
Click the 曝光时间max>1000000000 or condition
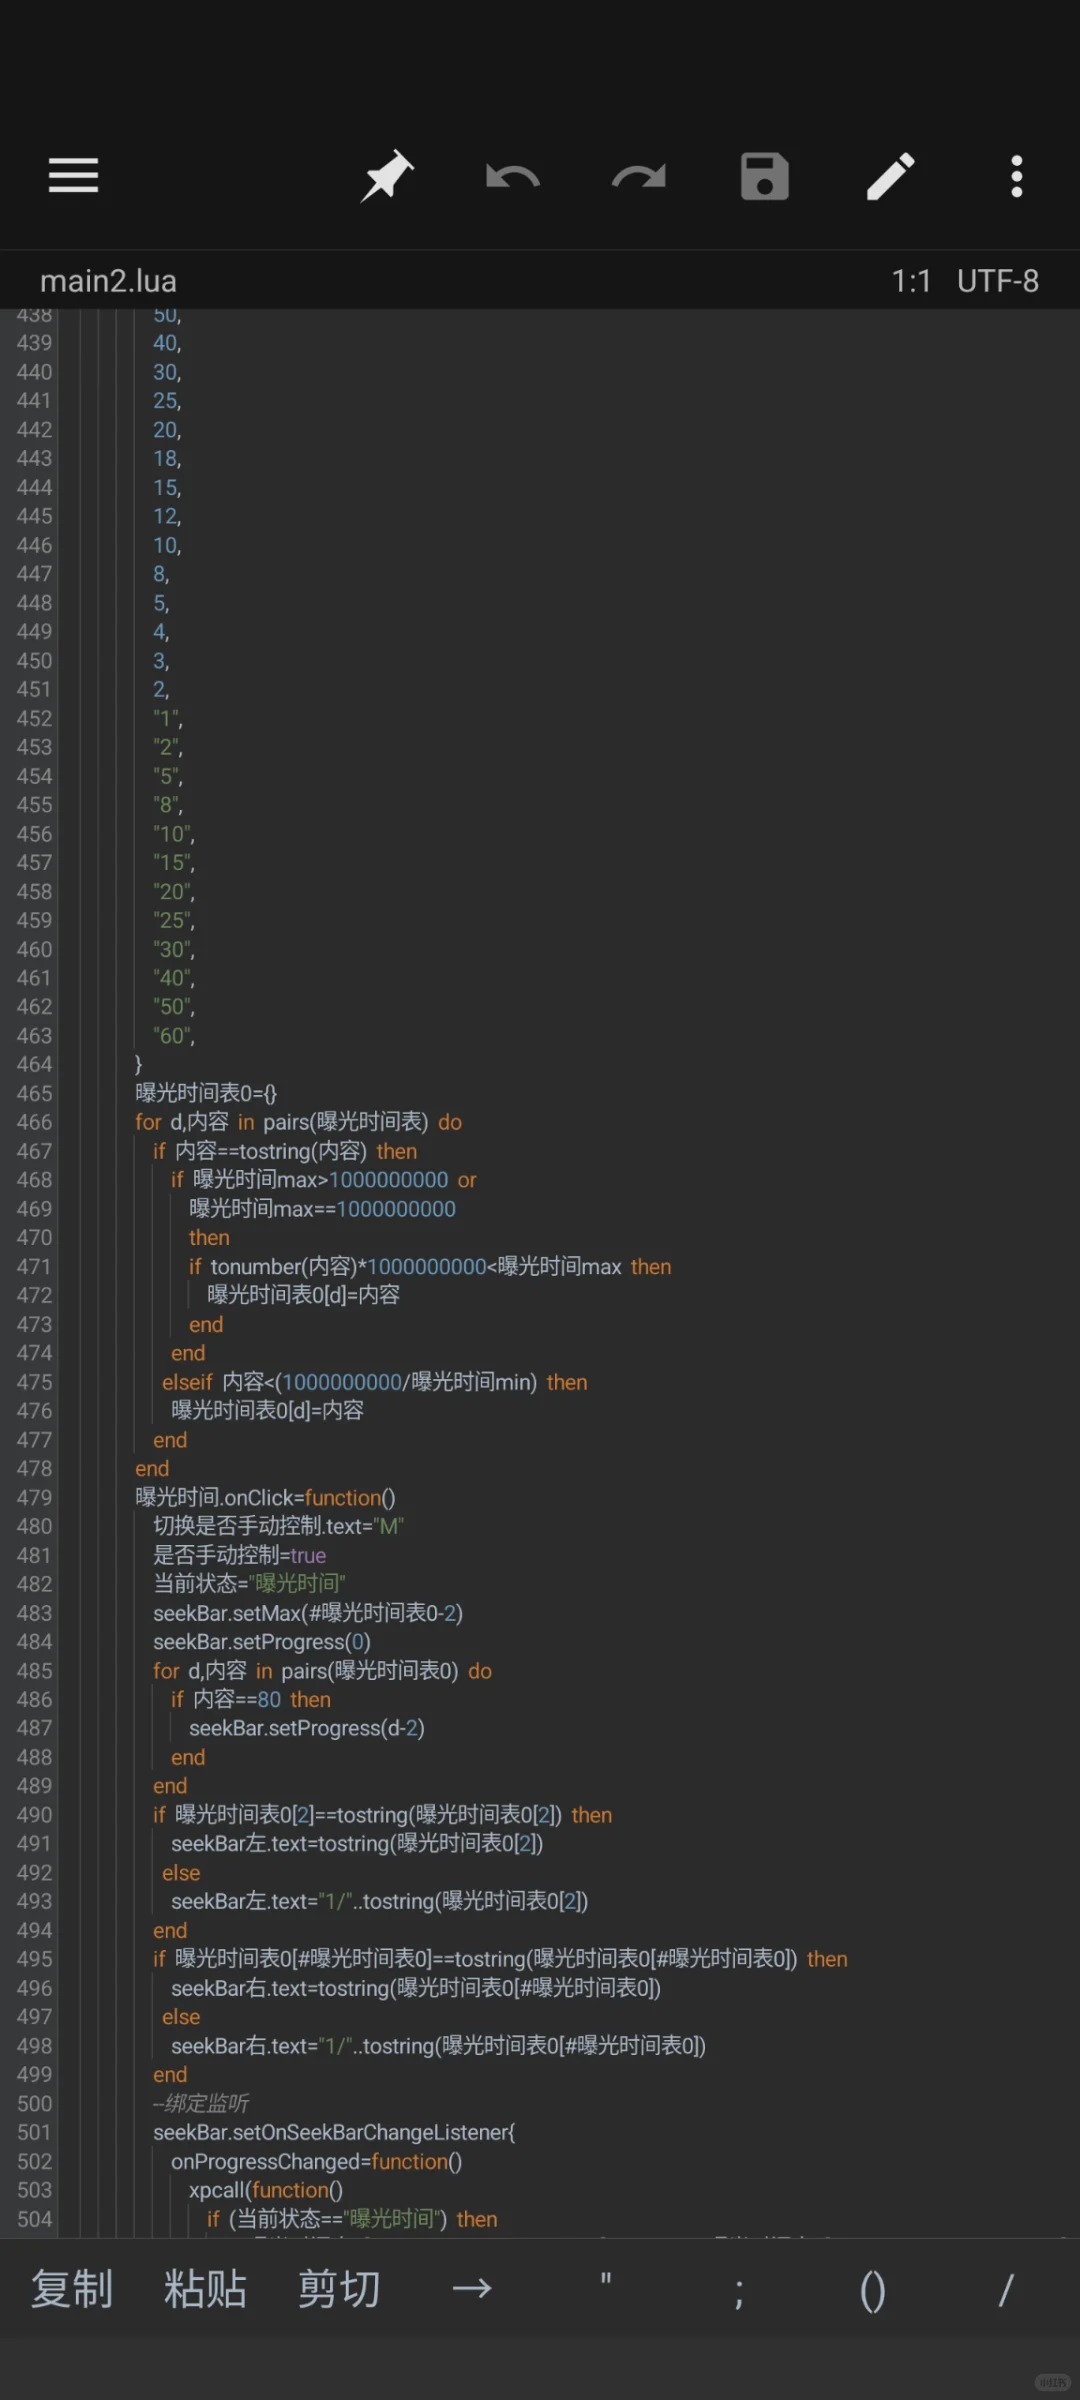tap(324, 1180)
